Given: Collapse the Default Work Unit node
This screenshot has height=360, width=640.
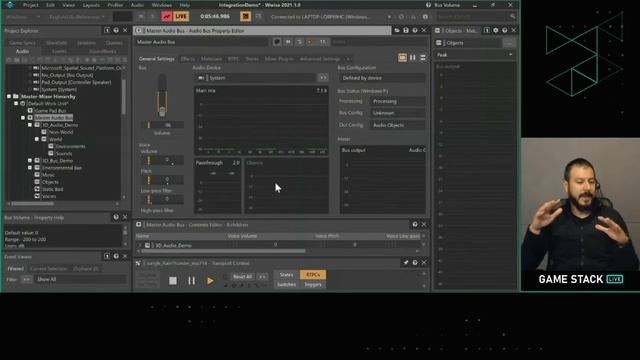Looking at the screenshot, I should point(16,104).
